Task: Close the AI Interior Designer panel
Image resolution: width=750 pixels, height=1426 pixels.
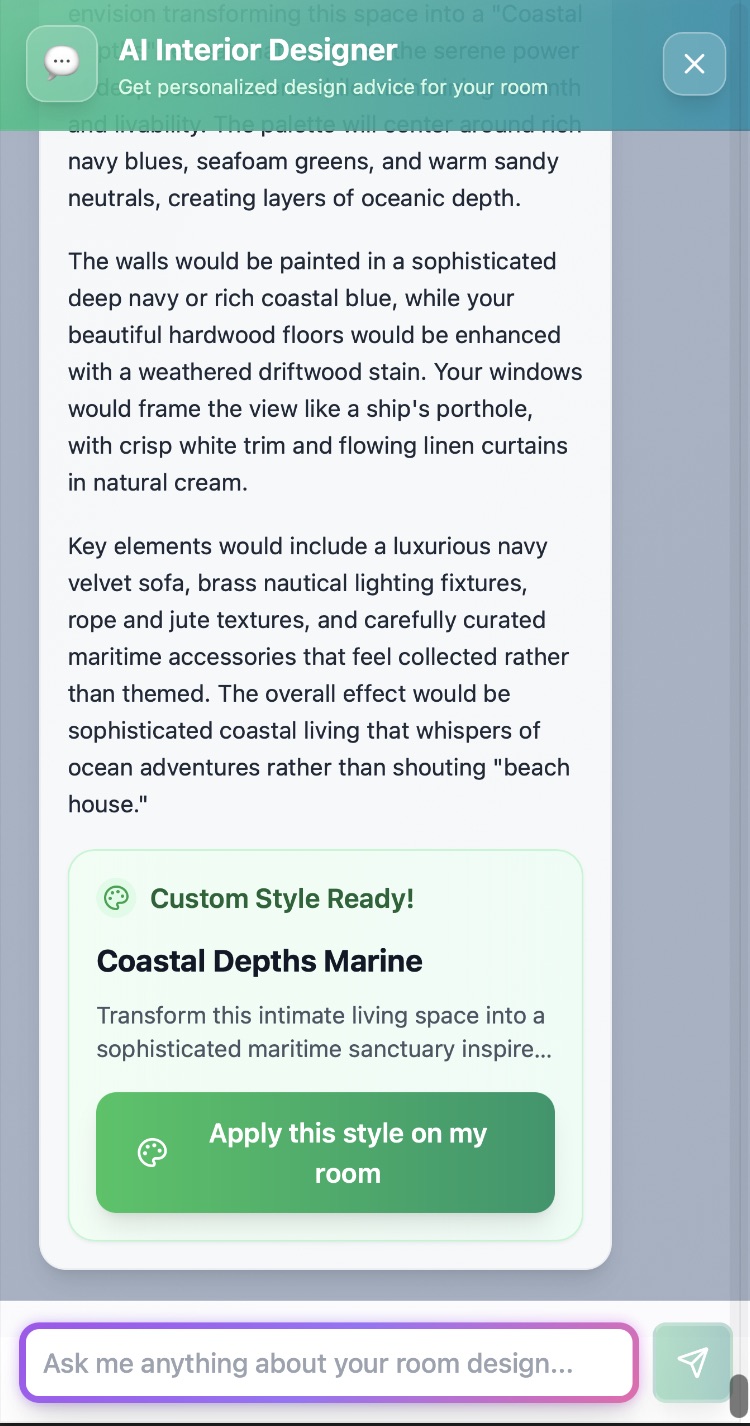Action: [694, 64]
